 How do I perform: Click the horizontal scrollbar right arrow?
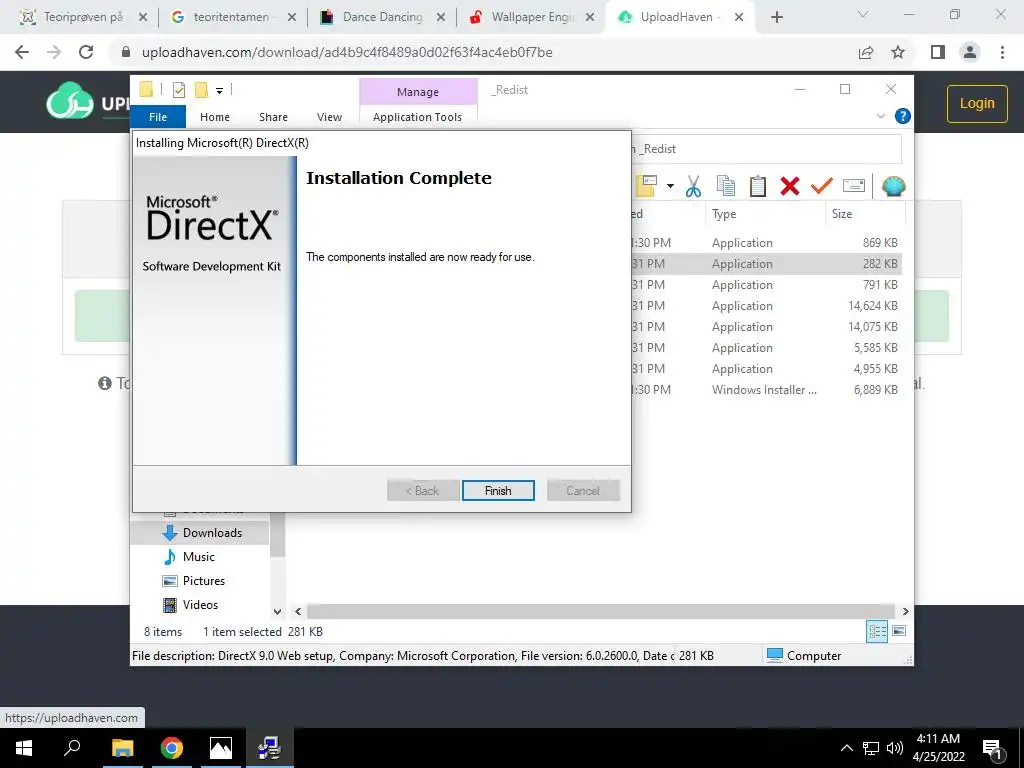905,611
